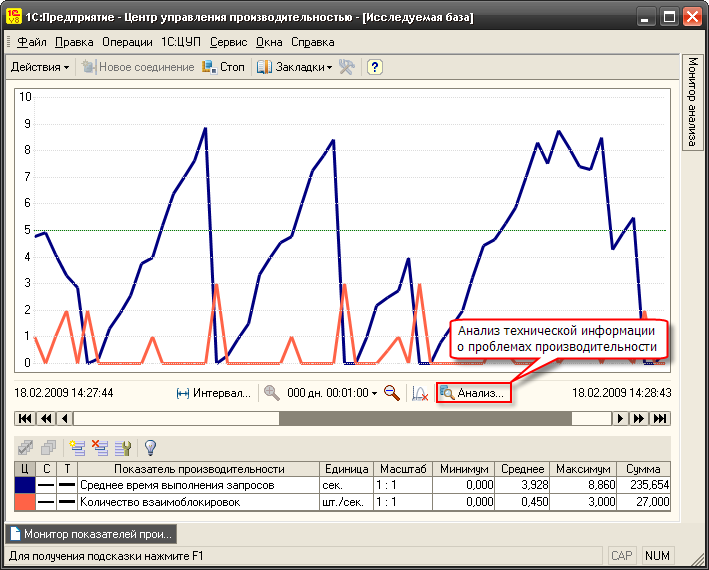
Task: Click the Стоп button
Action: (223, 67)
